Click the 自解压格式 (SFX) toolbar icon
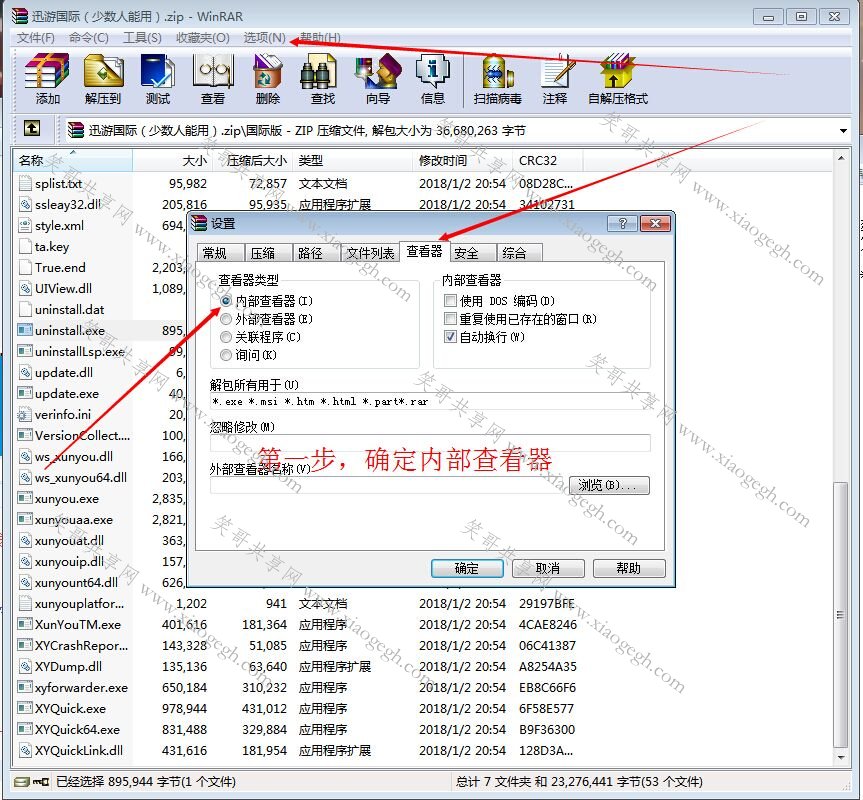Viewport: 863px width, 800px height. [618, 70]
